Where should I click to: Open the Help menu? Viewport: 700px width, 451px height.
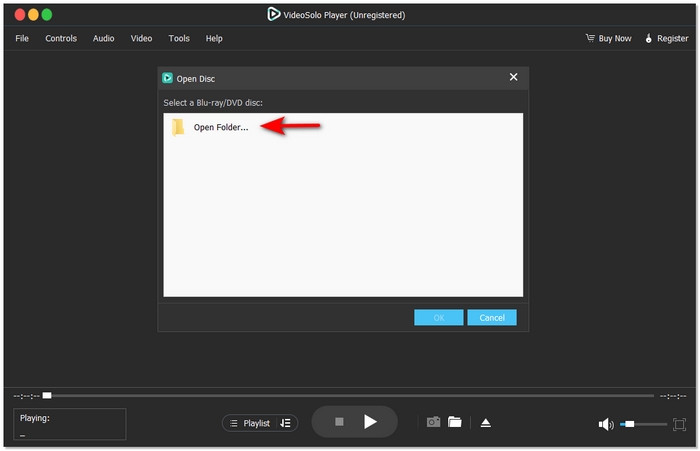(x=214, y=38)
